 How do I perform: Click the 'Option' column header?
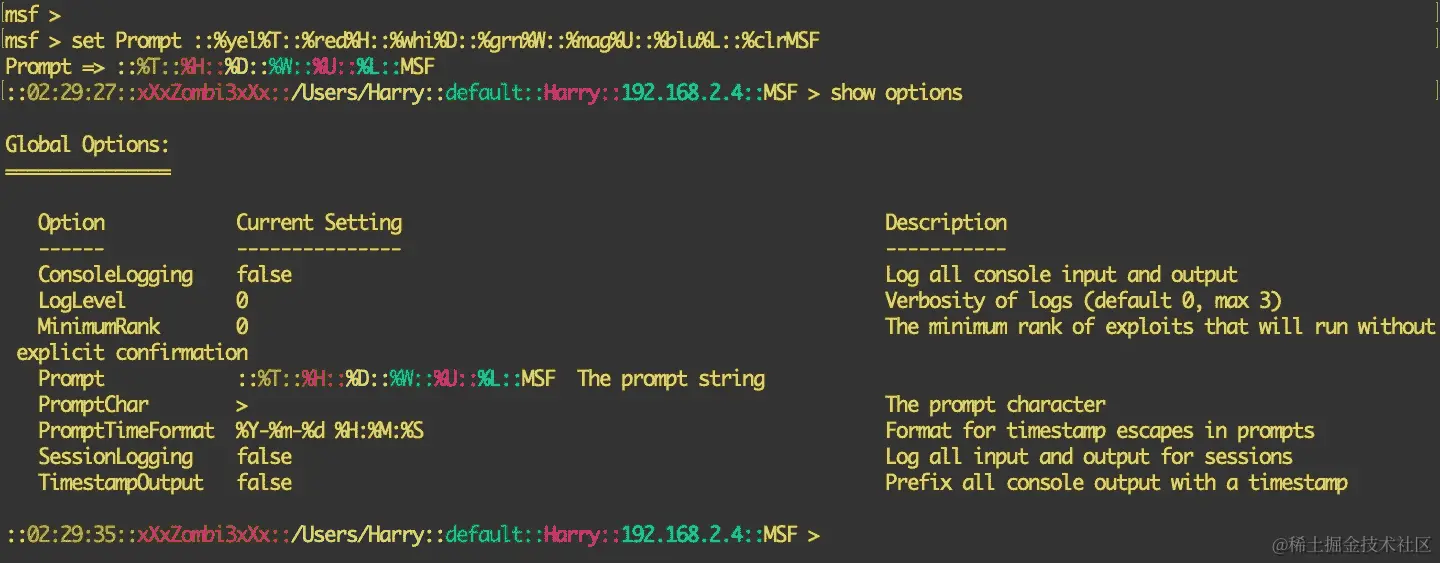pos(71,223)
